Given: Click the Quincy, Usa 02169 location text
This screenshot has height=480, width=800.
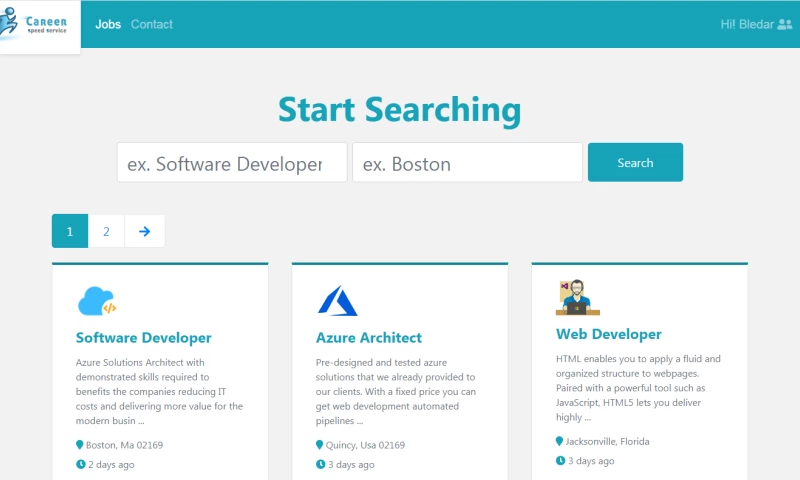Looking at the screenshot, I should click(x=365, y=445).
